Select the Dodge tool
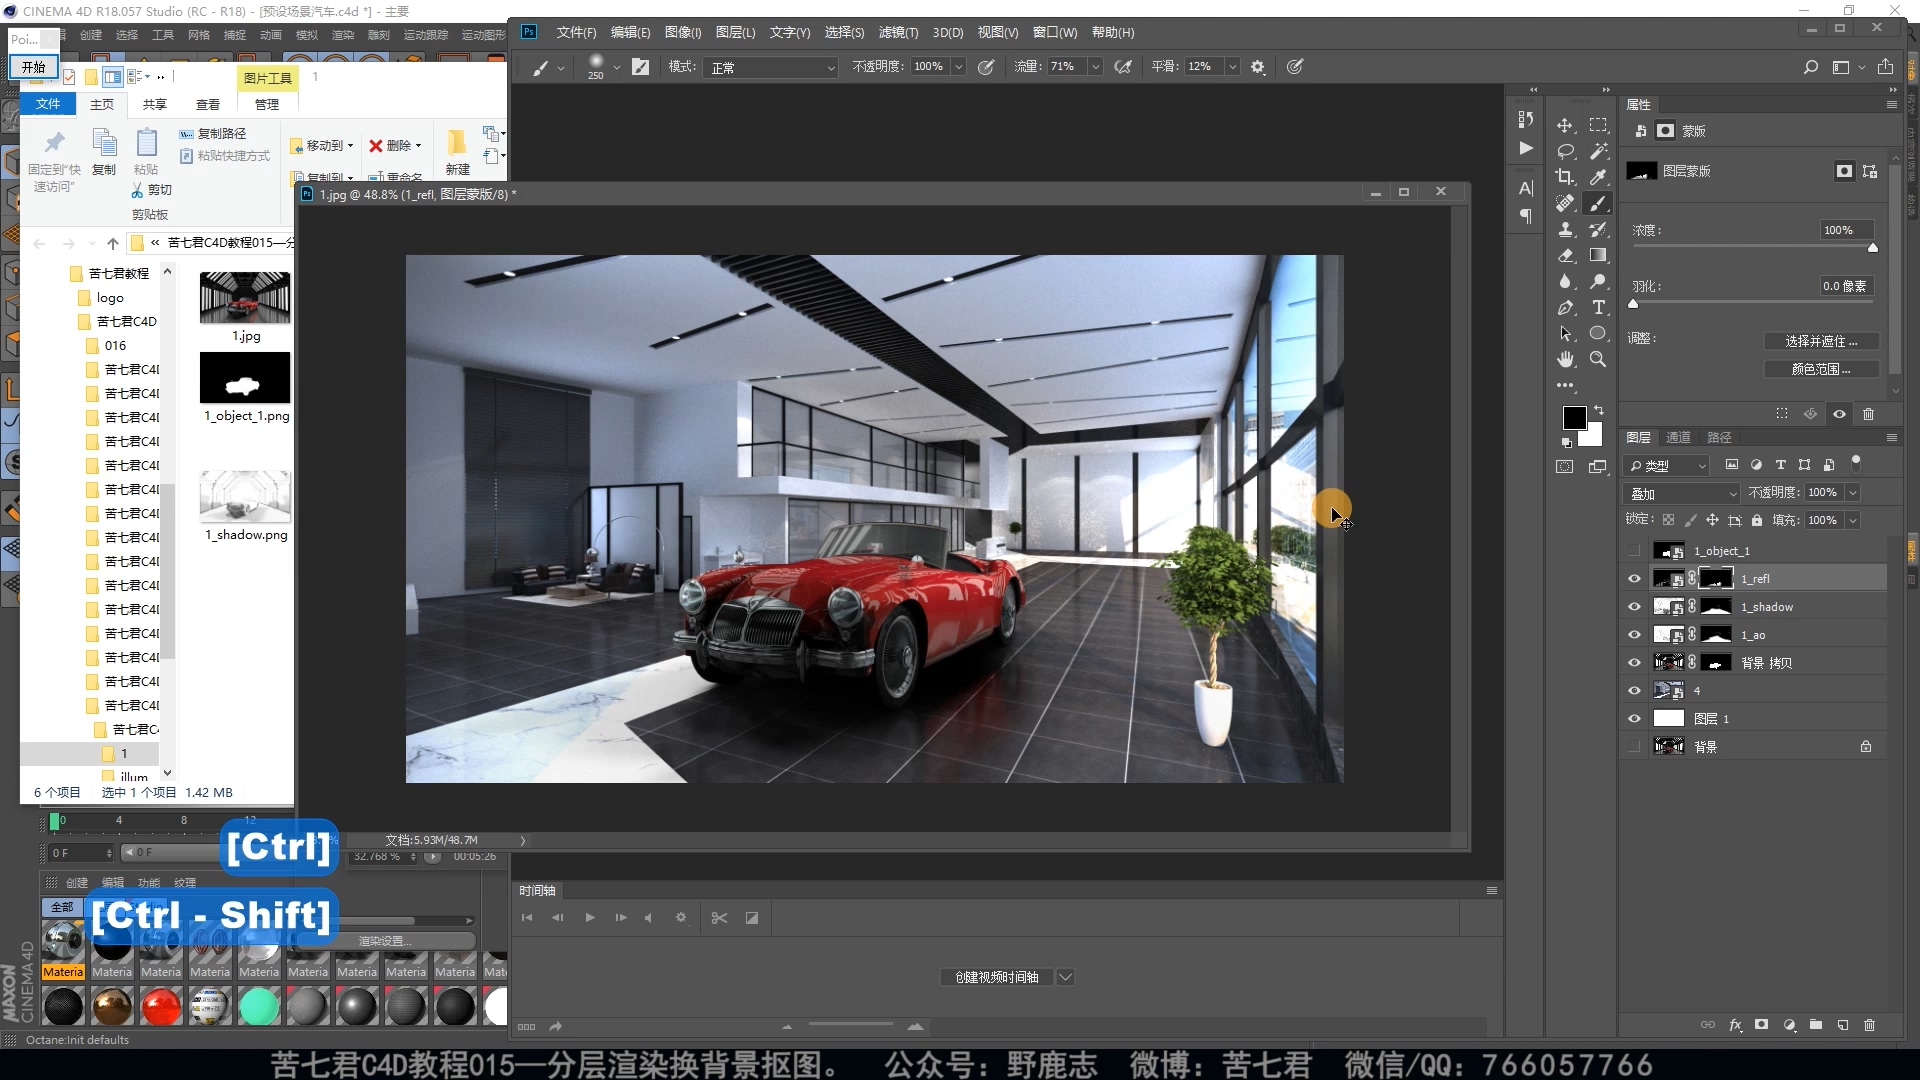The width and height of the screenshot is (1920, 1080). click(x=1598, y=281)
